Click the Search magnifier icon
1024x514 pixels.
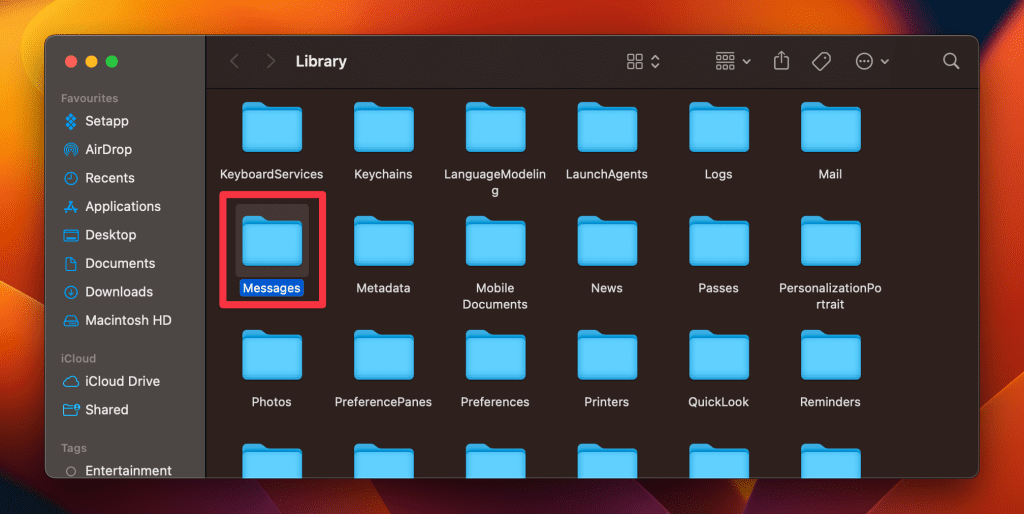pos(951,61)
